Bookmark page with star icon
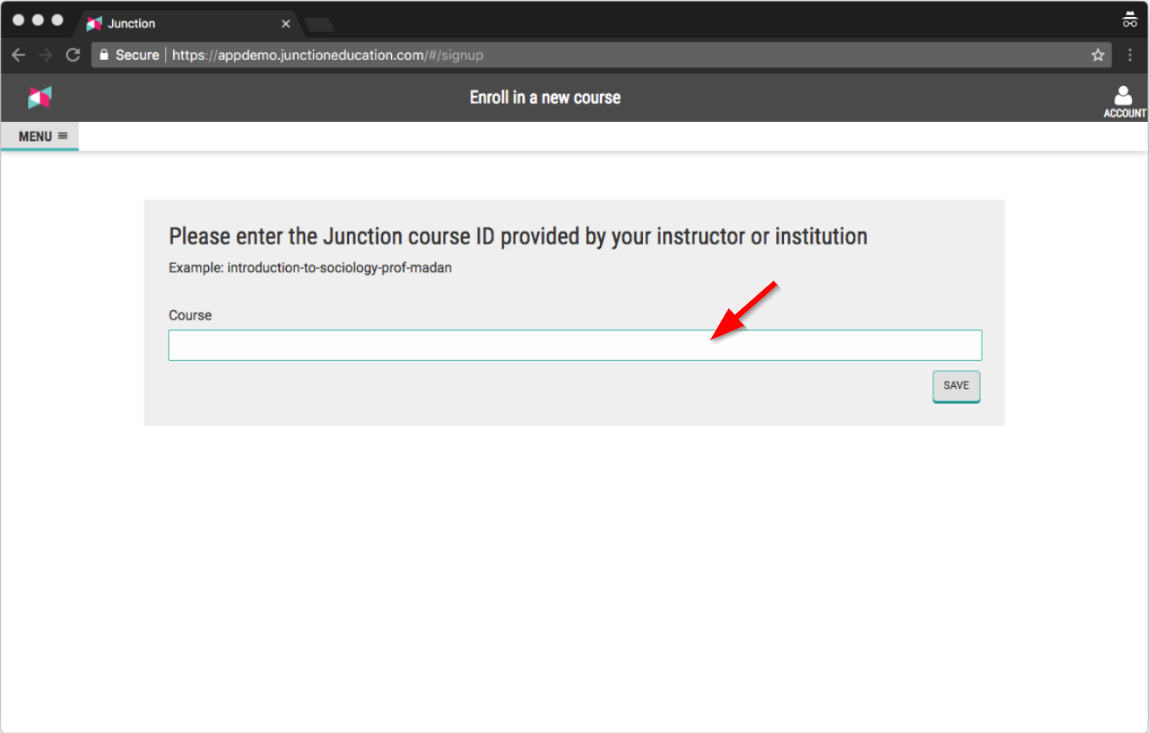 [x=1097, y=55]
